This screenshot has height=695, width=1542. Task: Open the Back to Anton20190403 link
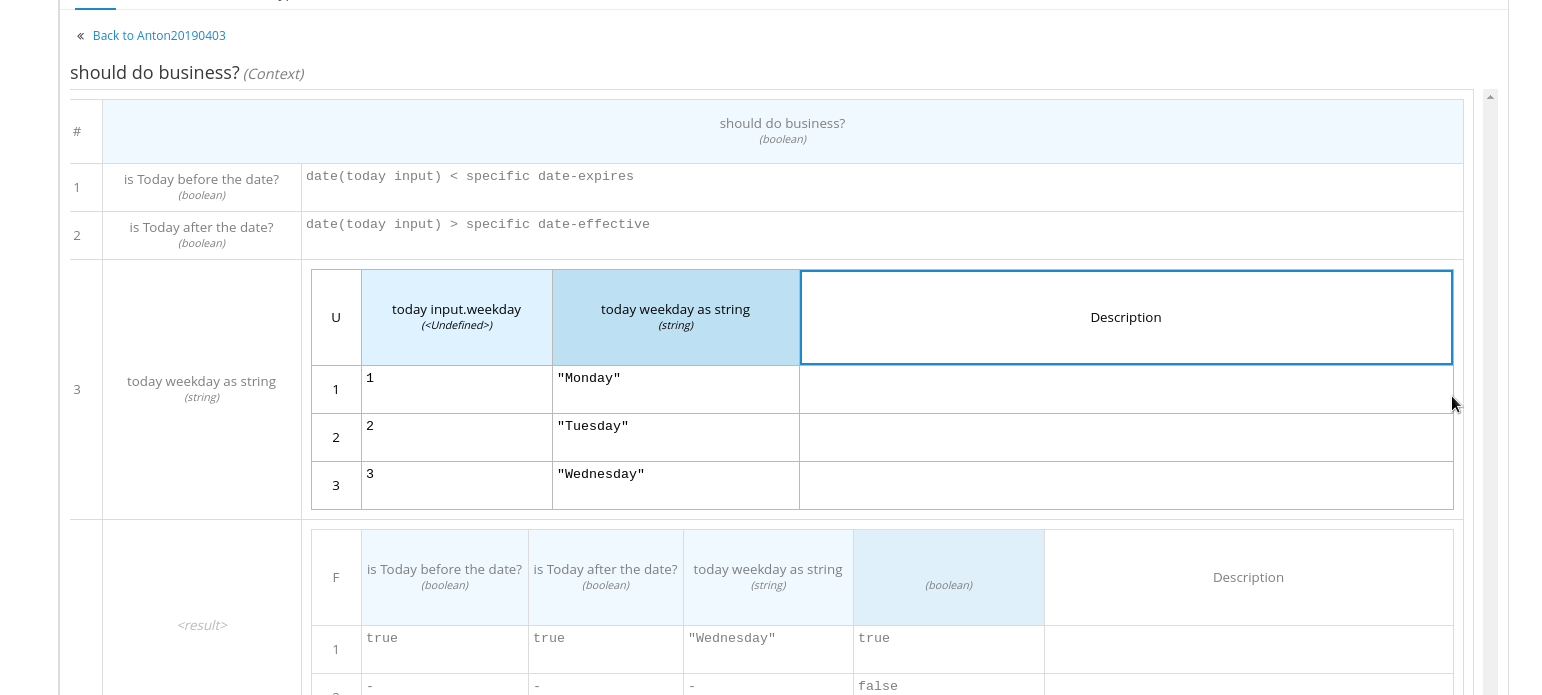pos(159,36)
